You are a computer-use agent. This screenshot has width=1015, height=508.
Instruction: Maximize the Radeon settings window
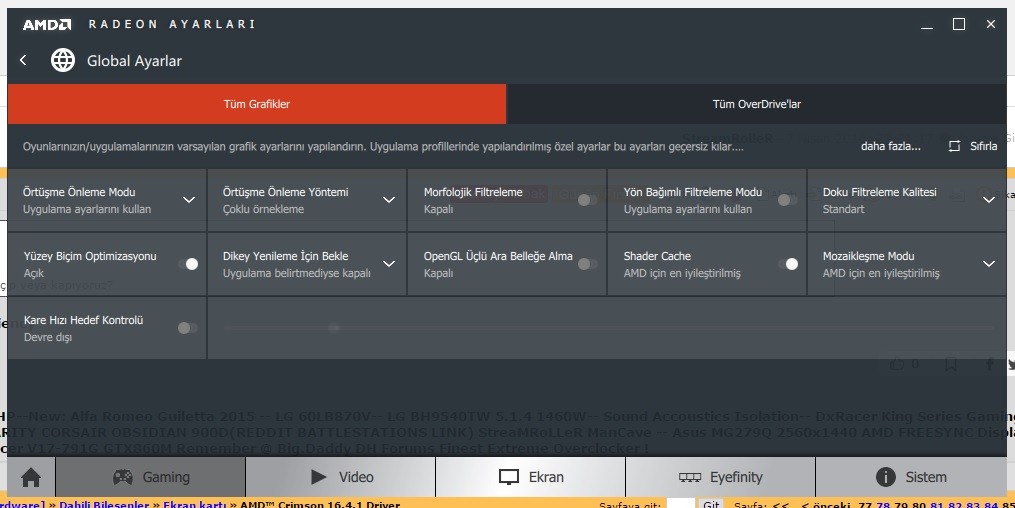(x=959, y=24)
